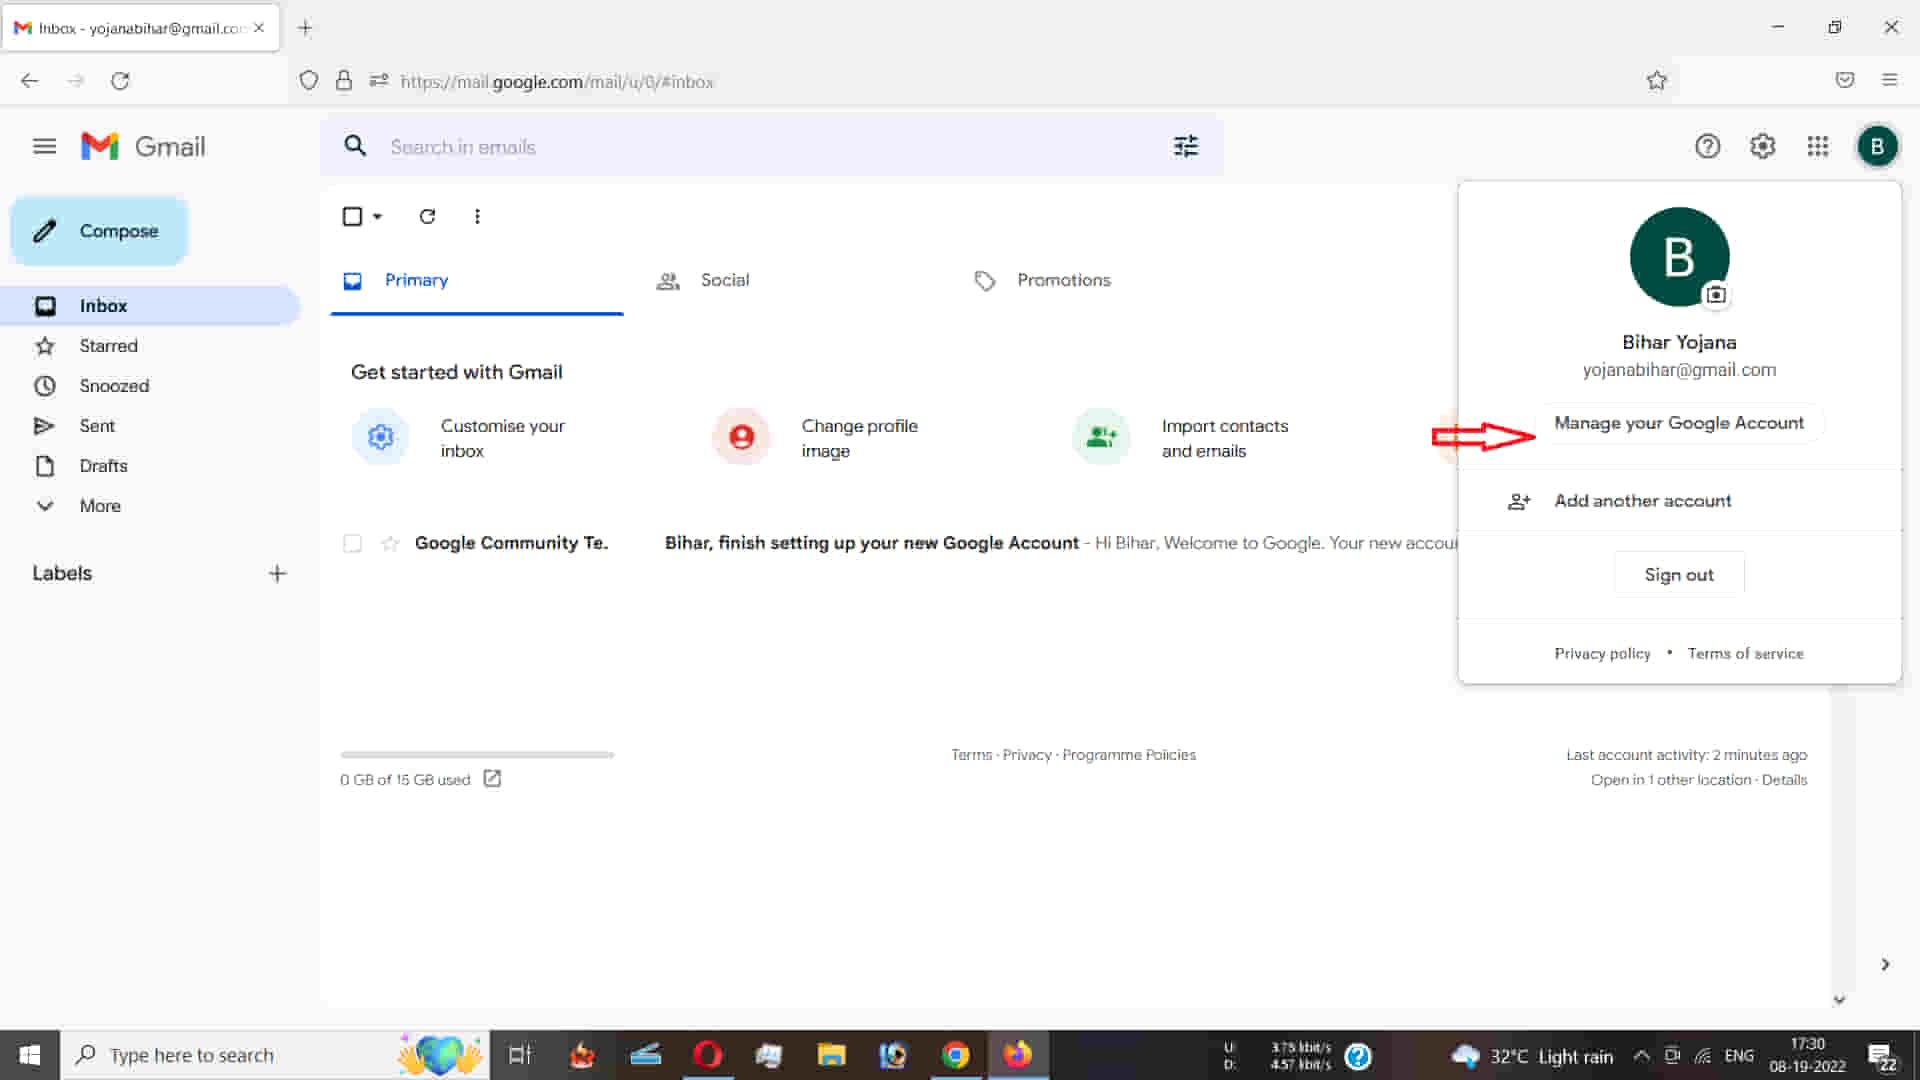The width and height of the screenshot is (1920, 1080).
Task: Click the page scrollbar down arrow
Action: coord(1839,999)
